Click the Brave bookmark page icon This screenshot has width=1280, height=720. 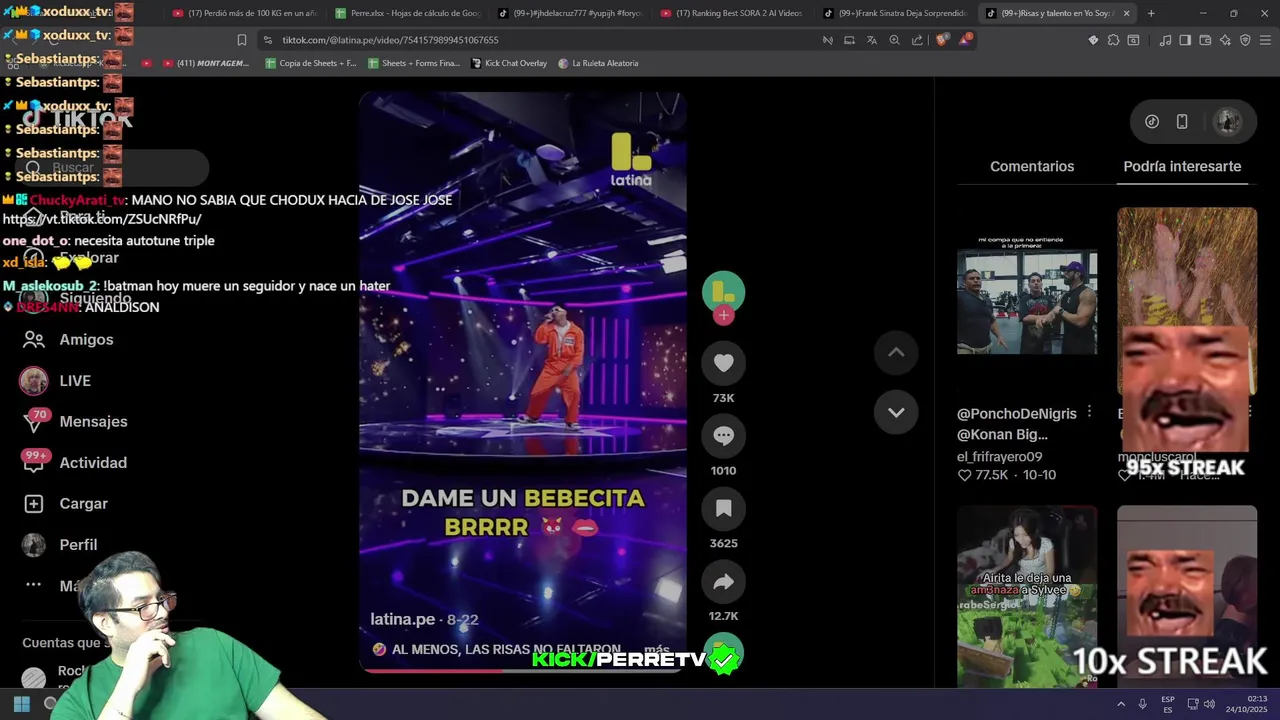point(242,40)
